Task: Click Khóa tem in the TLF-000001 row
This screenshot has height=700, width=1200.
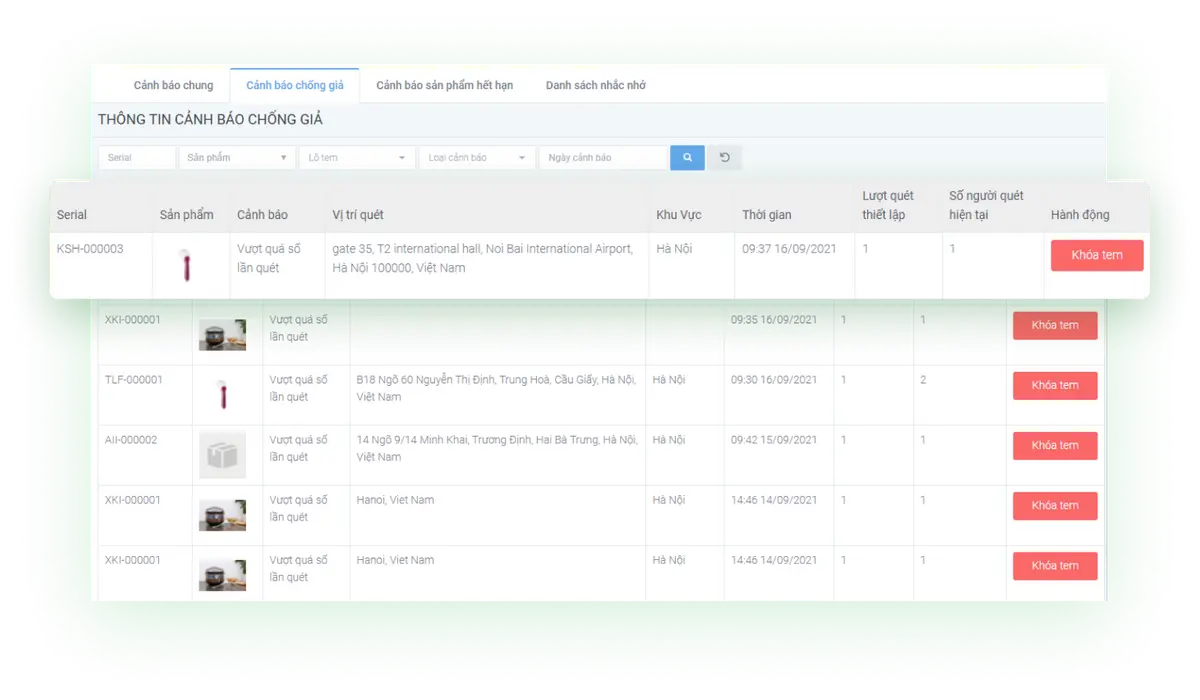Action: 1054,386
